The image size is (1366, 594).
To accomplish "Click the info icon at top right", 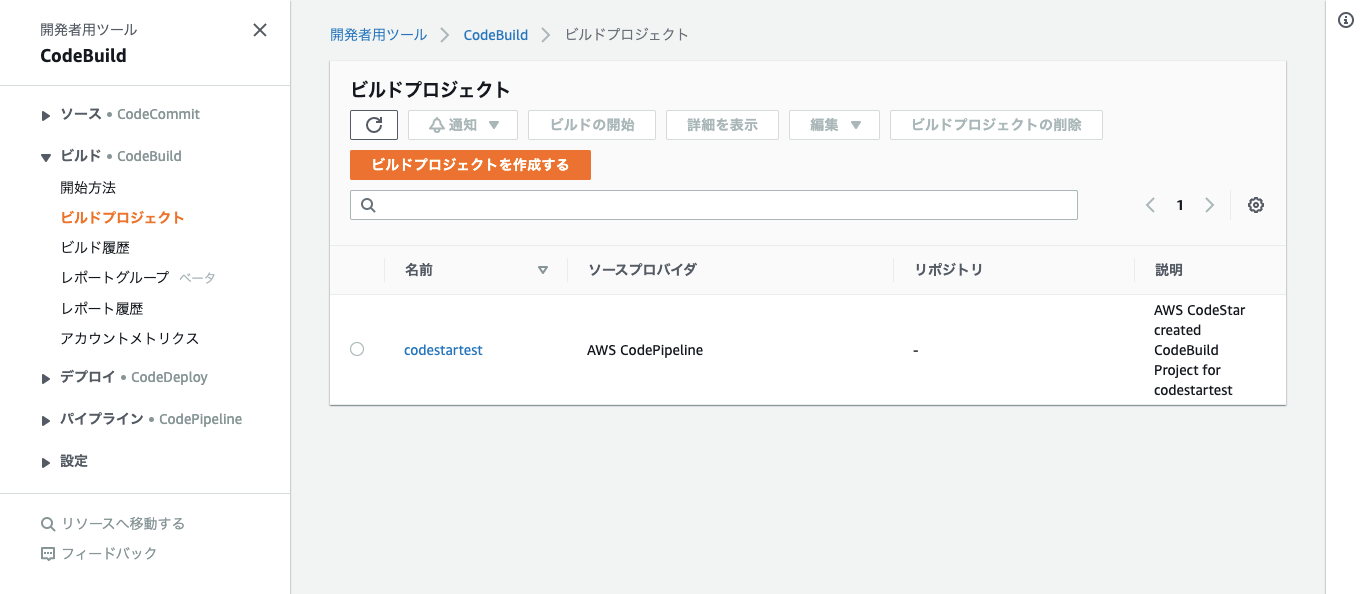I will point(1346,21).
